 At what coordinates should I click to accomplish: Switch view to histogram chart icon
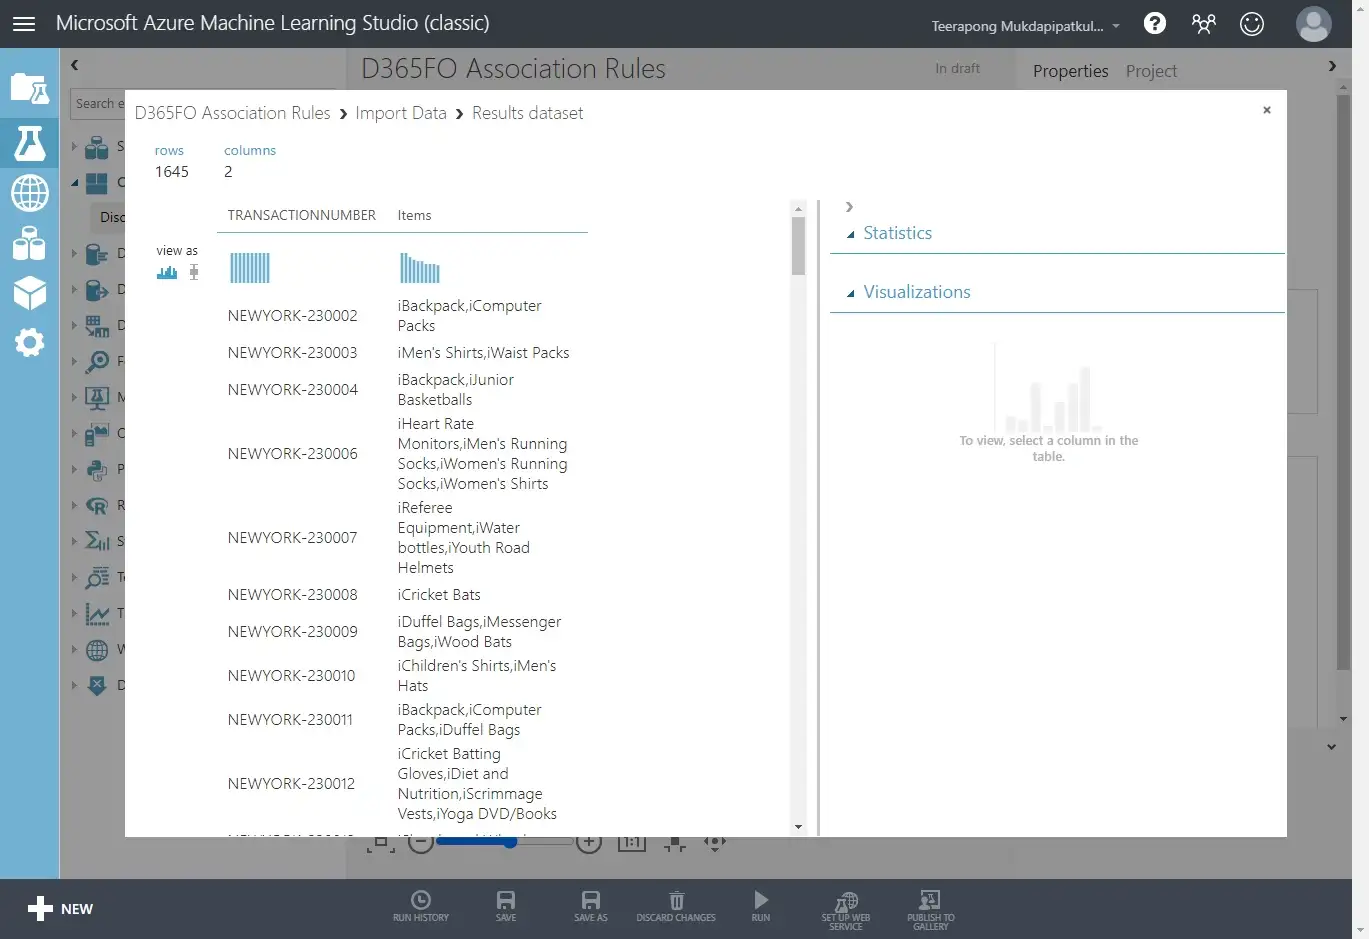167,272
